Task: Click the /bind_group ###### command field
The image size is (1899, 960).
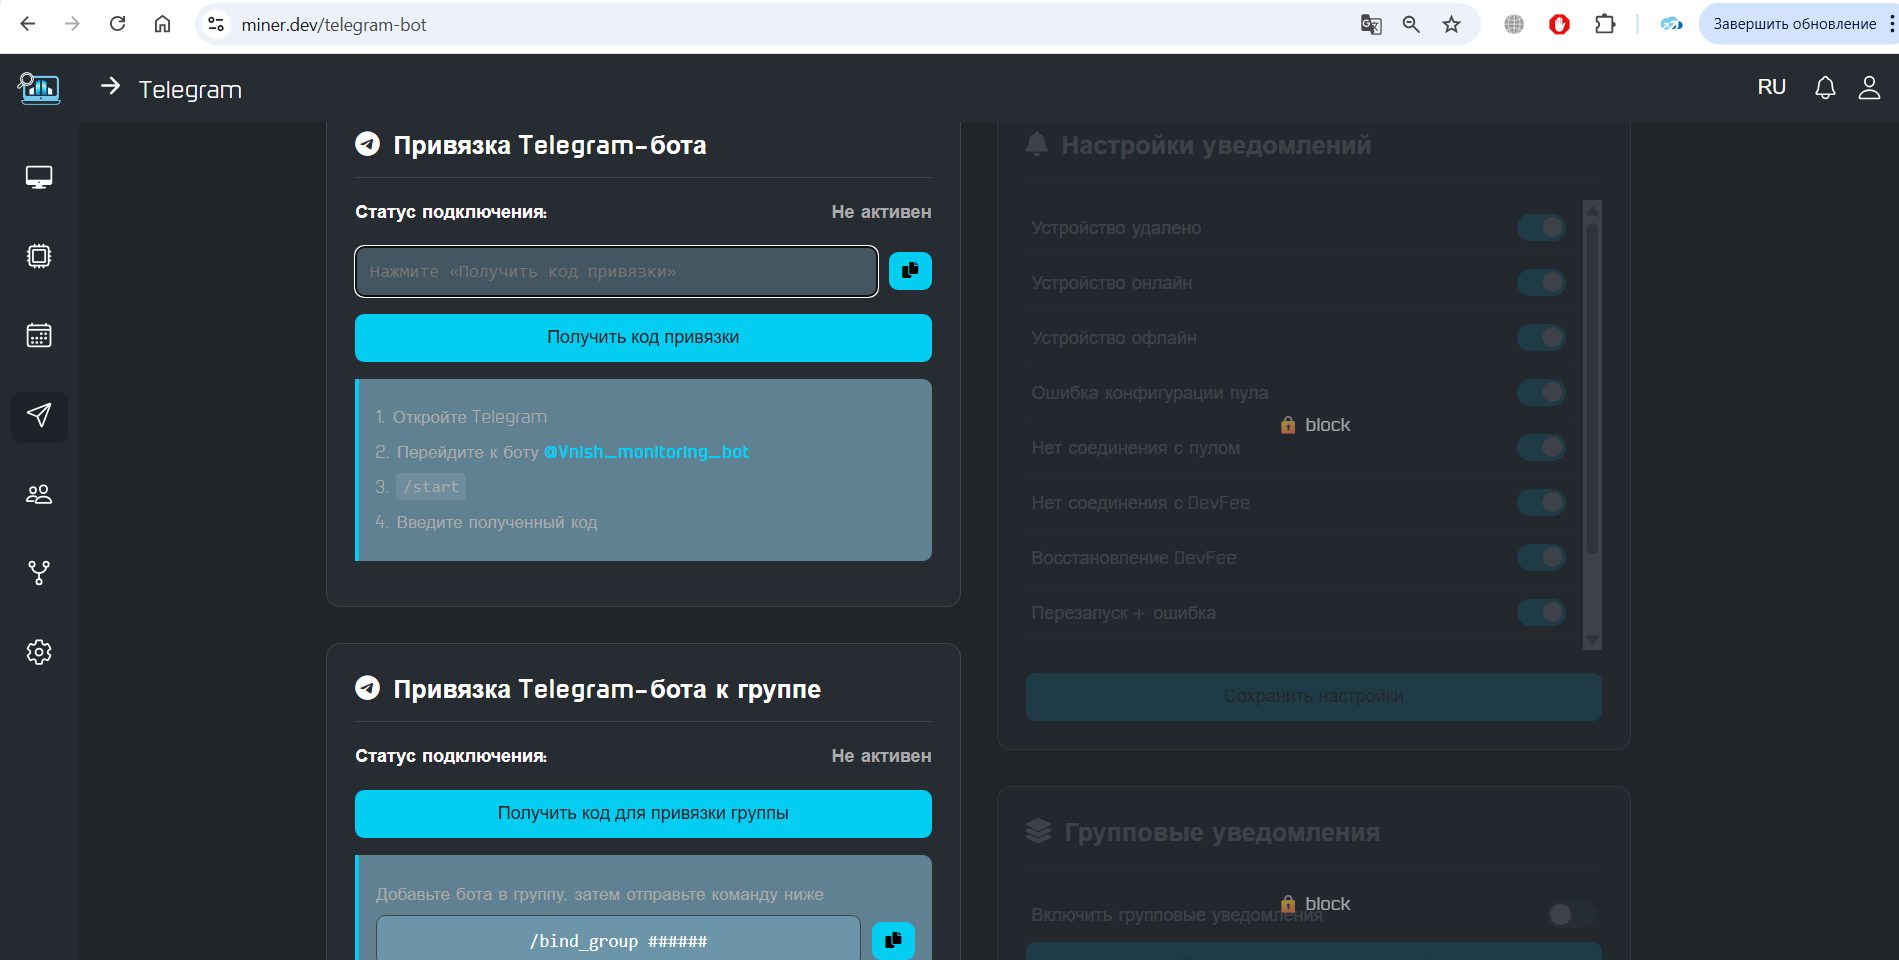Action: (618, 940)
